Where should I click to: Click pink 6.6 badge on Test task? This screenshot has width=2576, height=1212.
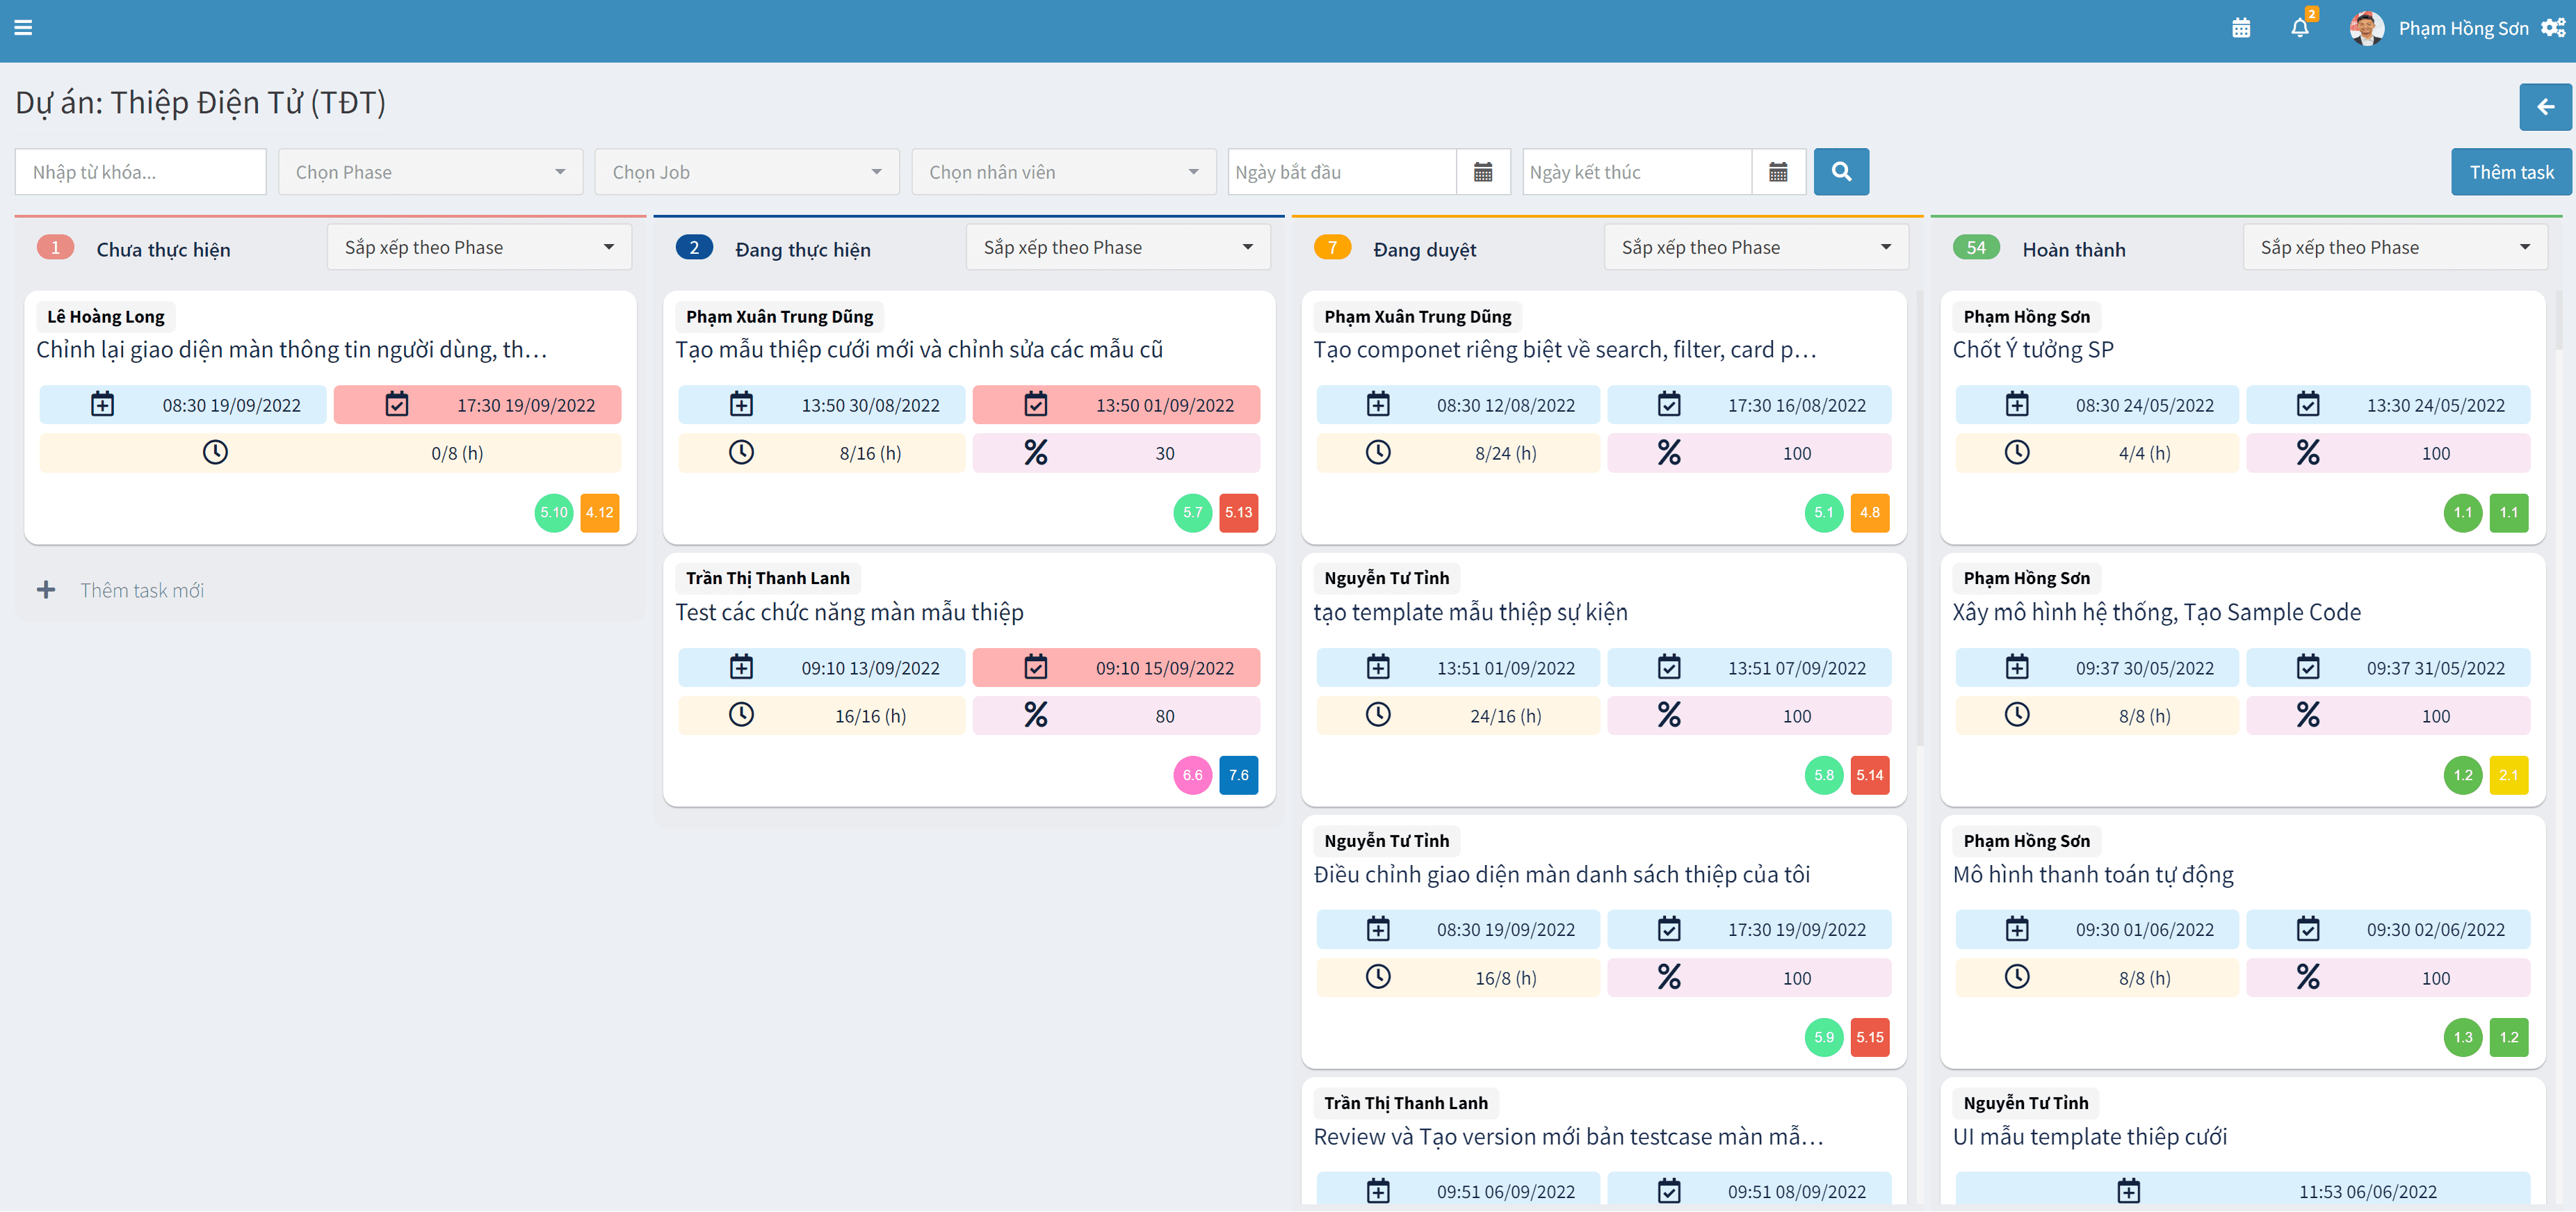[x=1192, y=775]
